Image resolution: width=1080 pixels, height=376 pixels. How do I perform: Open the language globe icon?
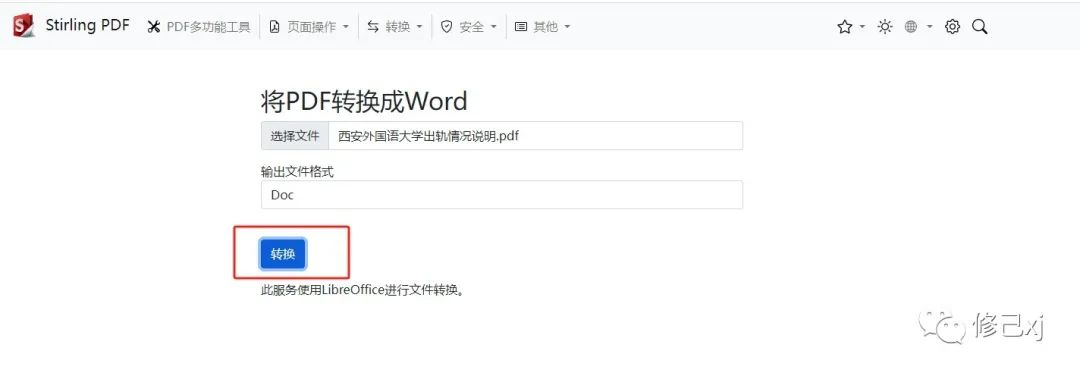(x=911, y=27)
